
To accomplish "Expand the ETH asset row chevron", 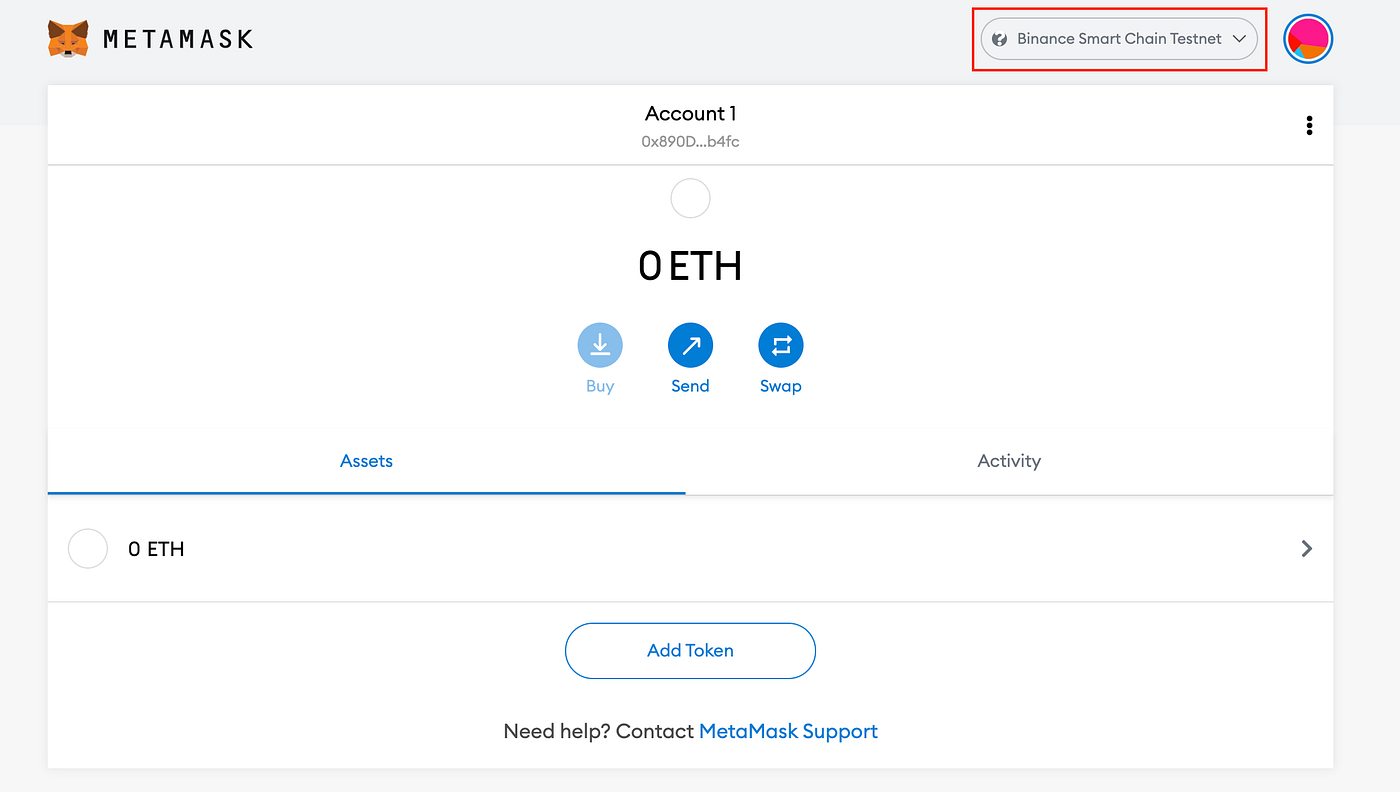I will coord(1306,548).
